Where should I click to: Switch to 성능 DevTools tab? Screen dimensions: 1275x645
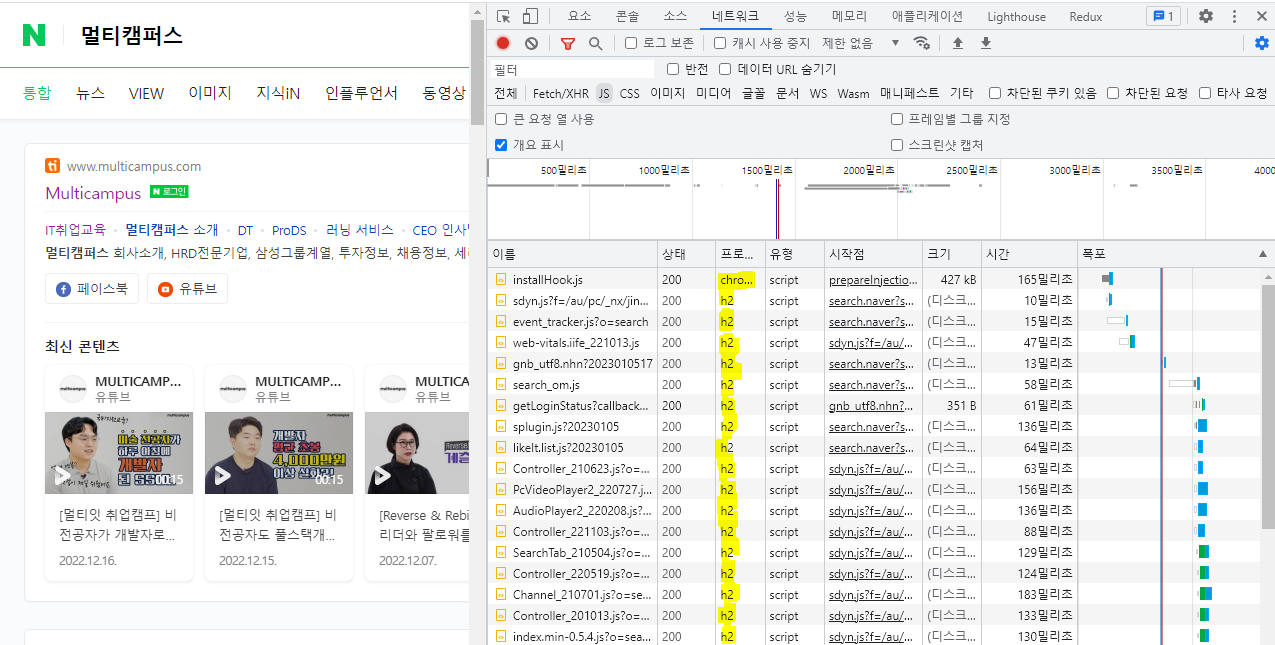tap(795, 16)
